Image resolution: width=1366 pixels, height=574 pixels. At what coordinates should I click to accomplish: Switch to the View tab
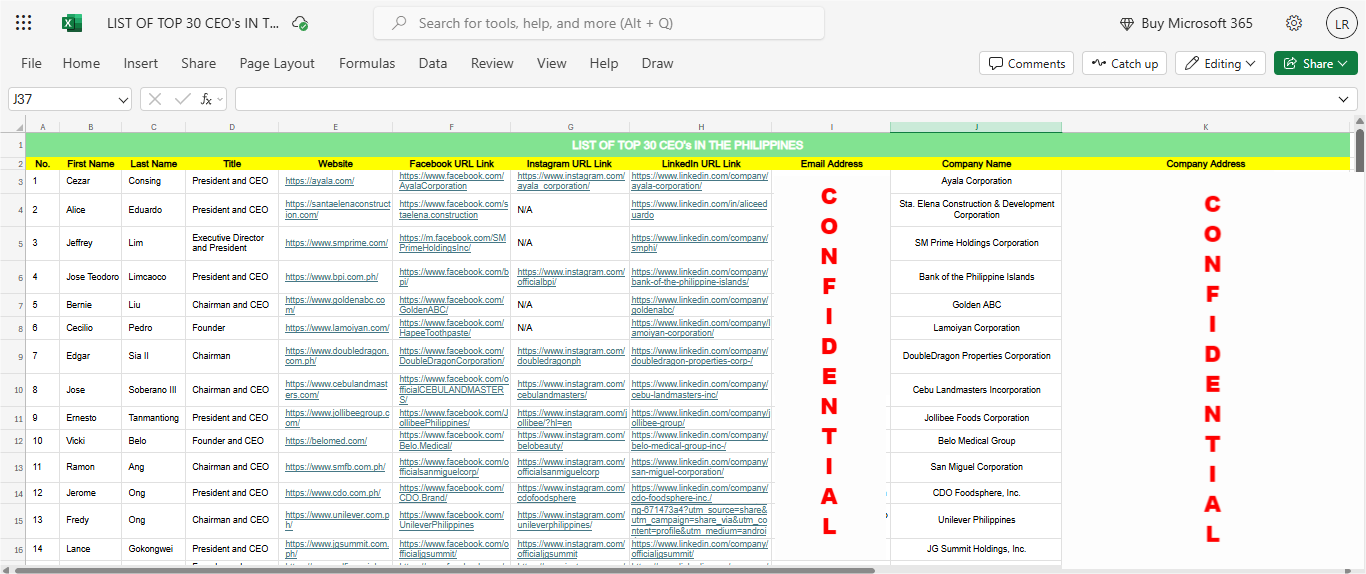(x=551, y=63)
